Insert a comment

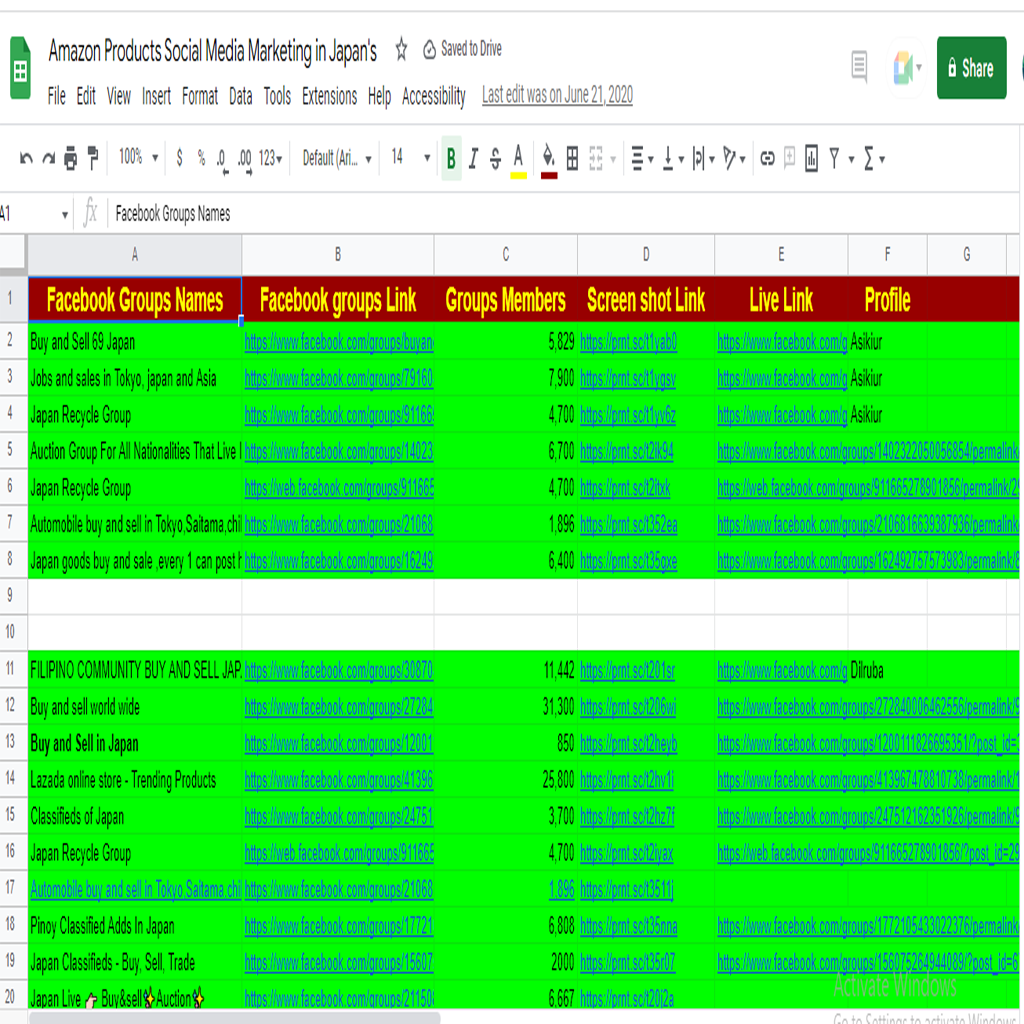pos(790,158)
